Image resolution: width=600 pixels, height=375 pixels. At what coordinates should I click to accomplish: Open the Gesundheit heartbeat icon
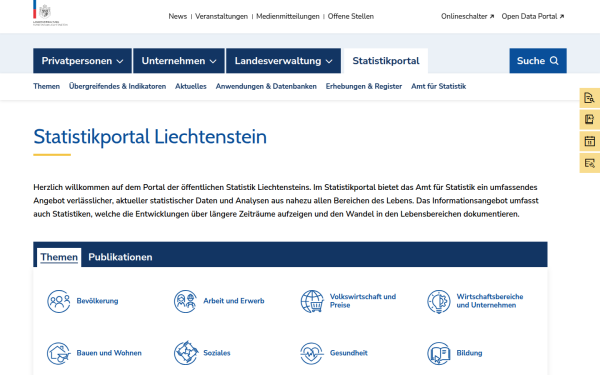coord(312,353)
